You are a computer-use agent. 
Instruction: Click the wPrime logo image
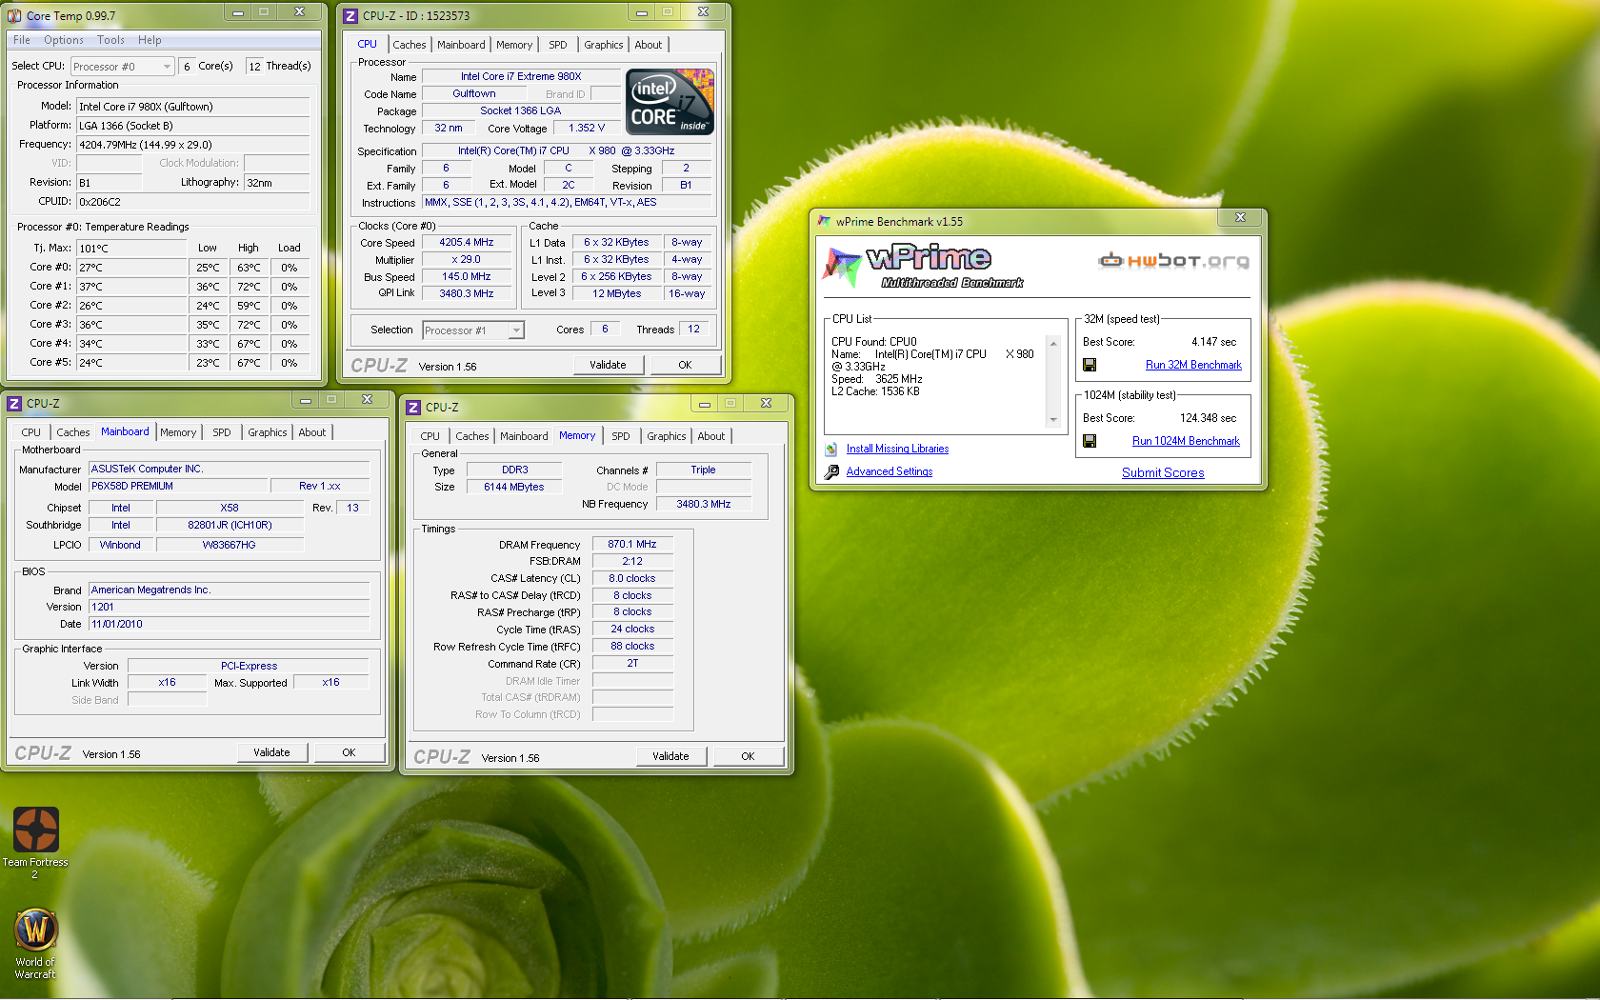[923, 267]
